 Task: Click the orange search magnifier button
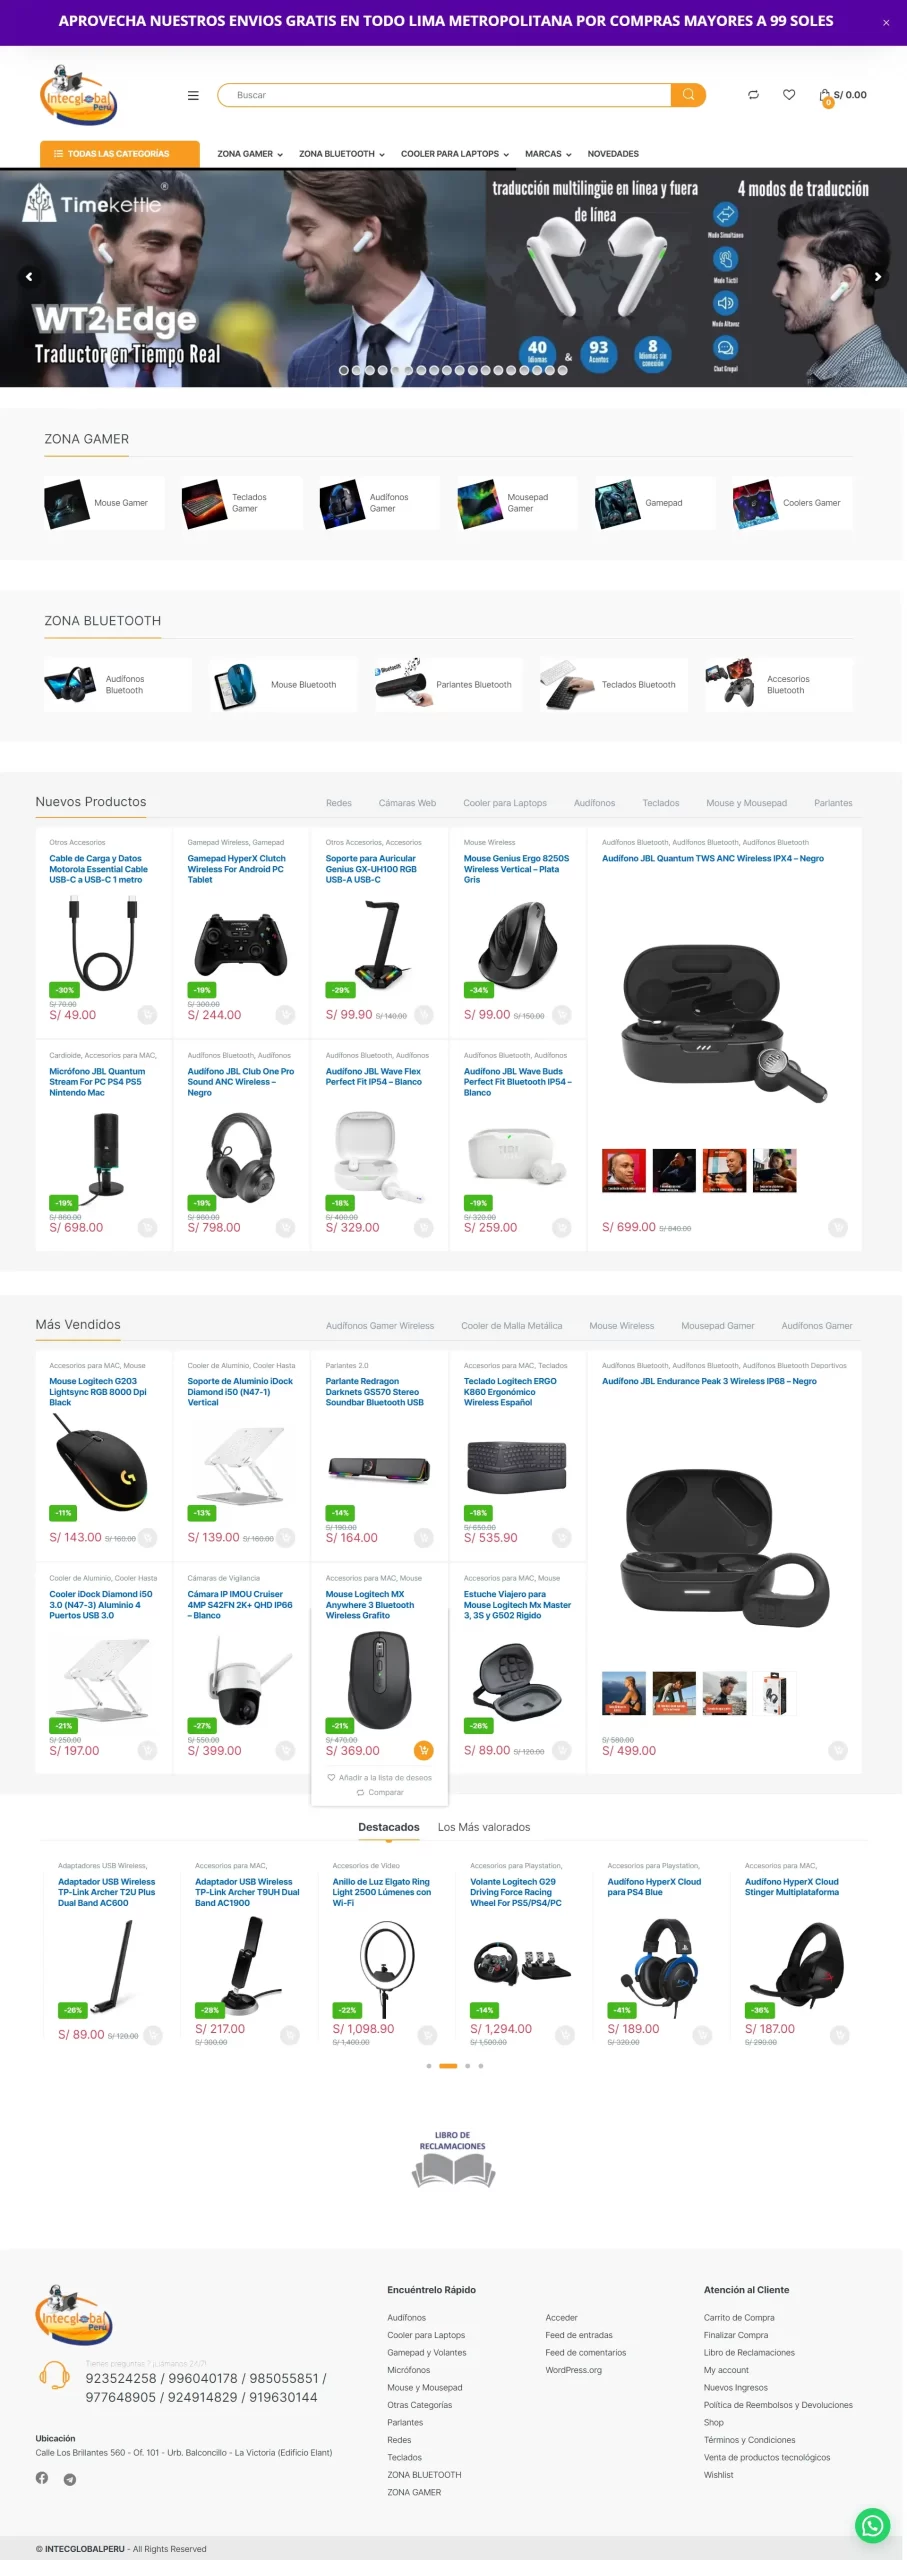point(688,95)
